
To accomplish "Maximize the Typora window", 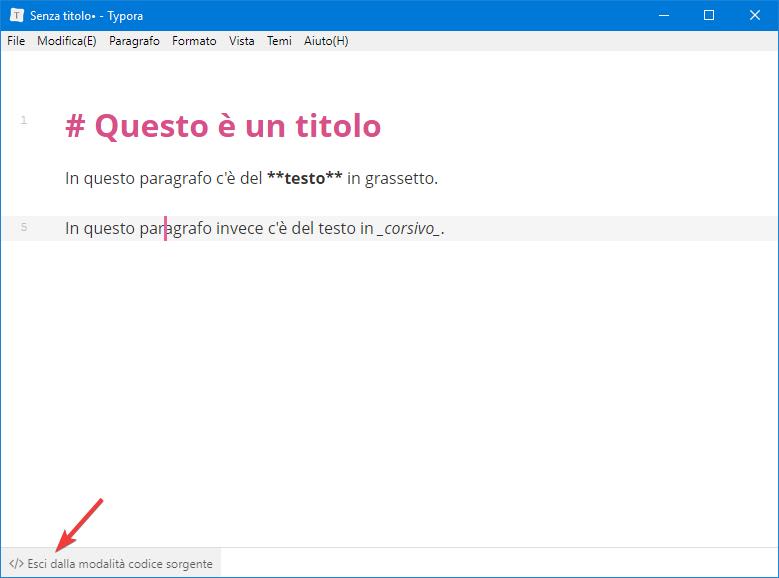I will coord(709,15).
